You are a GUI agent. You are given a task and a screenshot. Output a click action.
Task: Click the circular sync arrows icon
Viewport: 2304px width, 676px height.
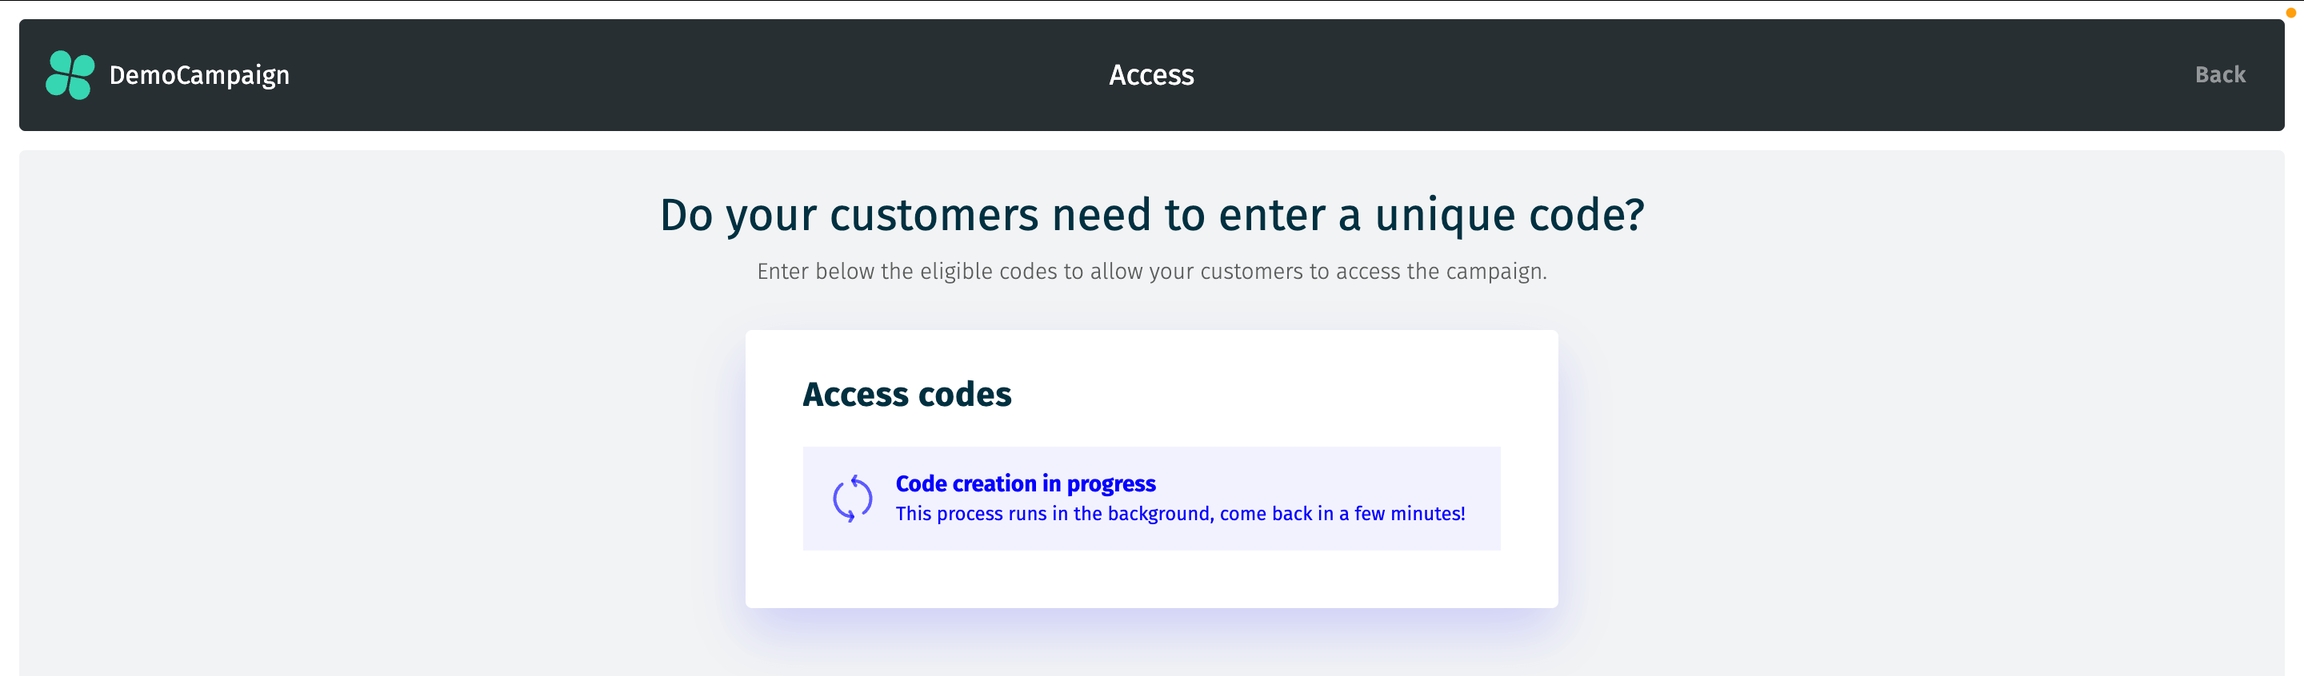click(x=852, y=498)
